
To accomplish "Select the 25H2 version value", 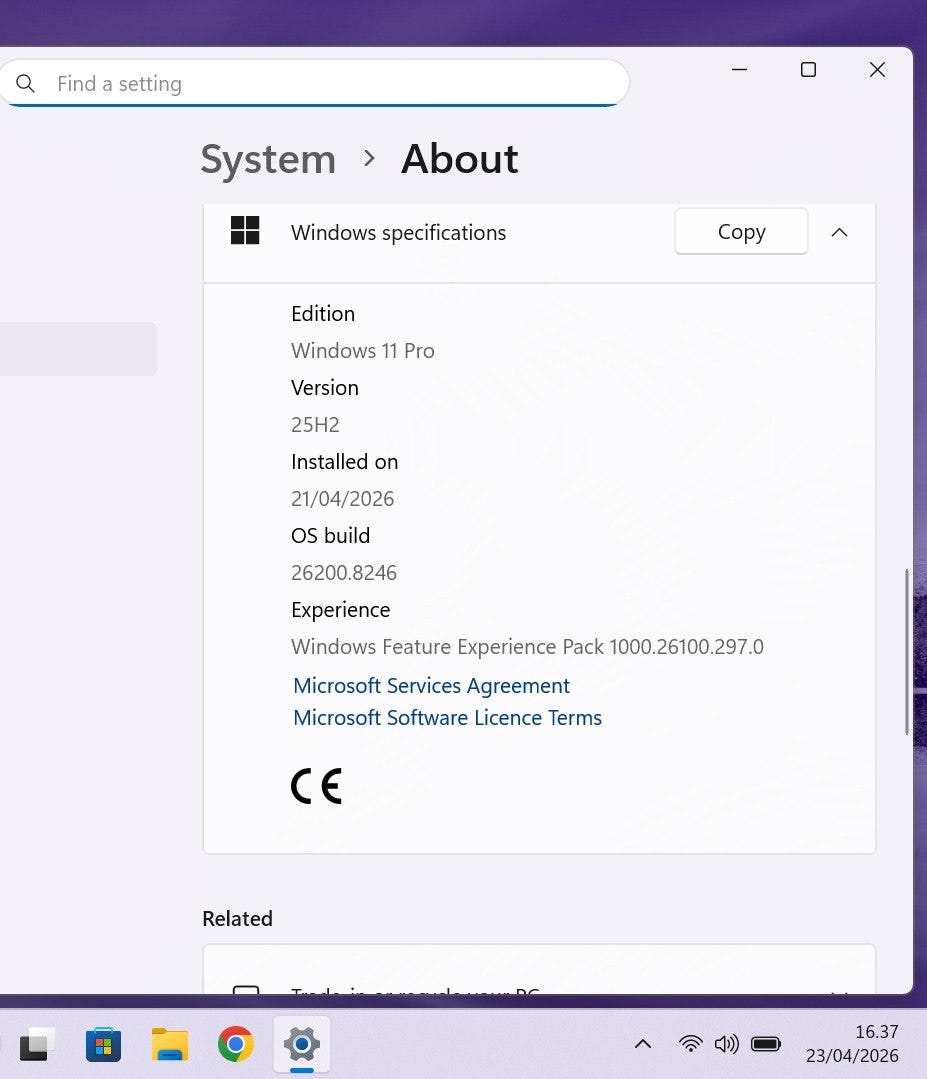I will pyautogui.click(x=315, y=425).
